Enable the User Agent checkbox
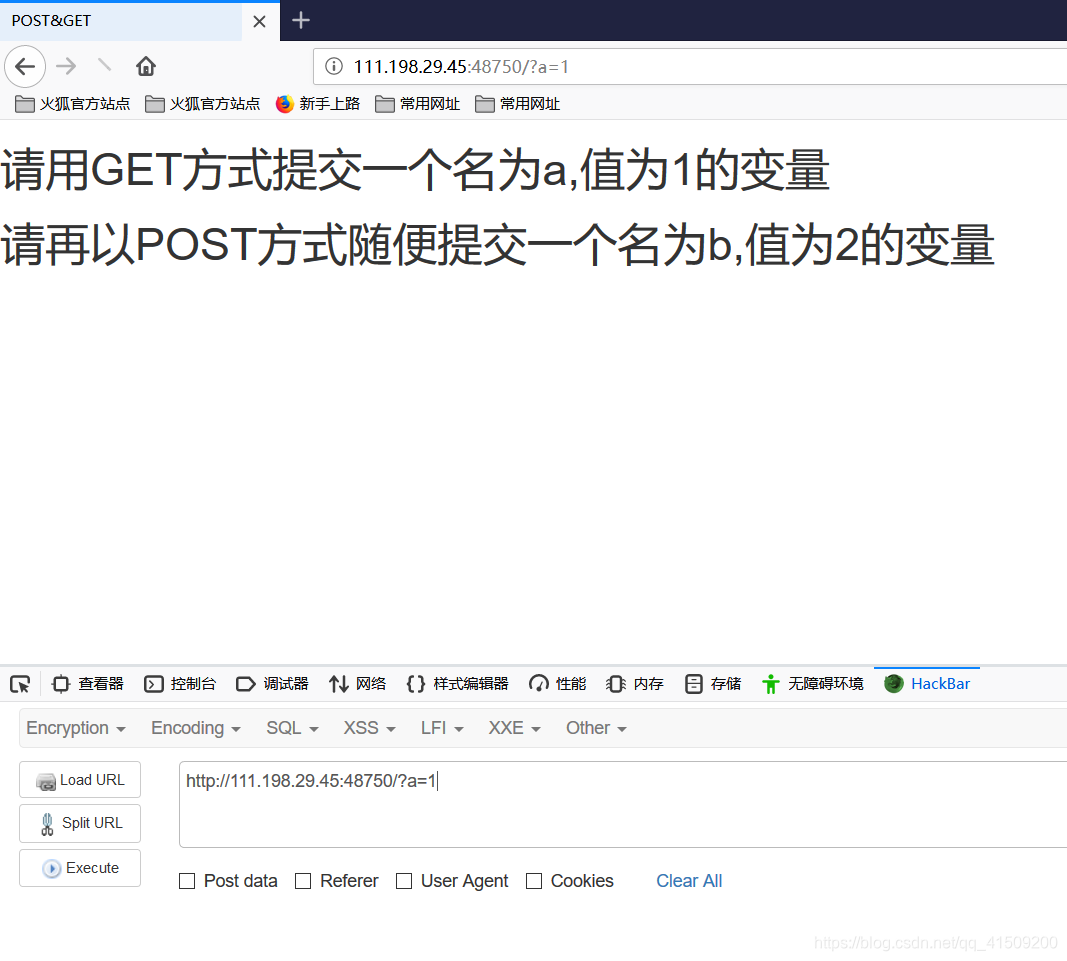This screenshot has height=961, width=1067. 404,881
